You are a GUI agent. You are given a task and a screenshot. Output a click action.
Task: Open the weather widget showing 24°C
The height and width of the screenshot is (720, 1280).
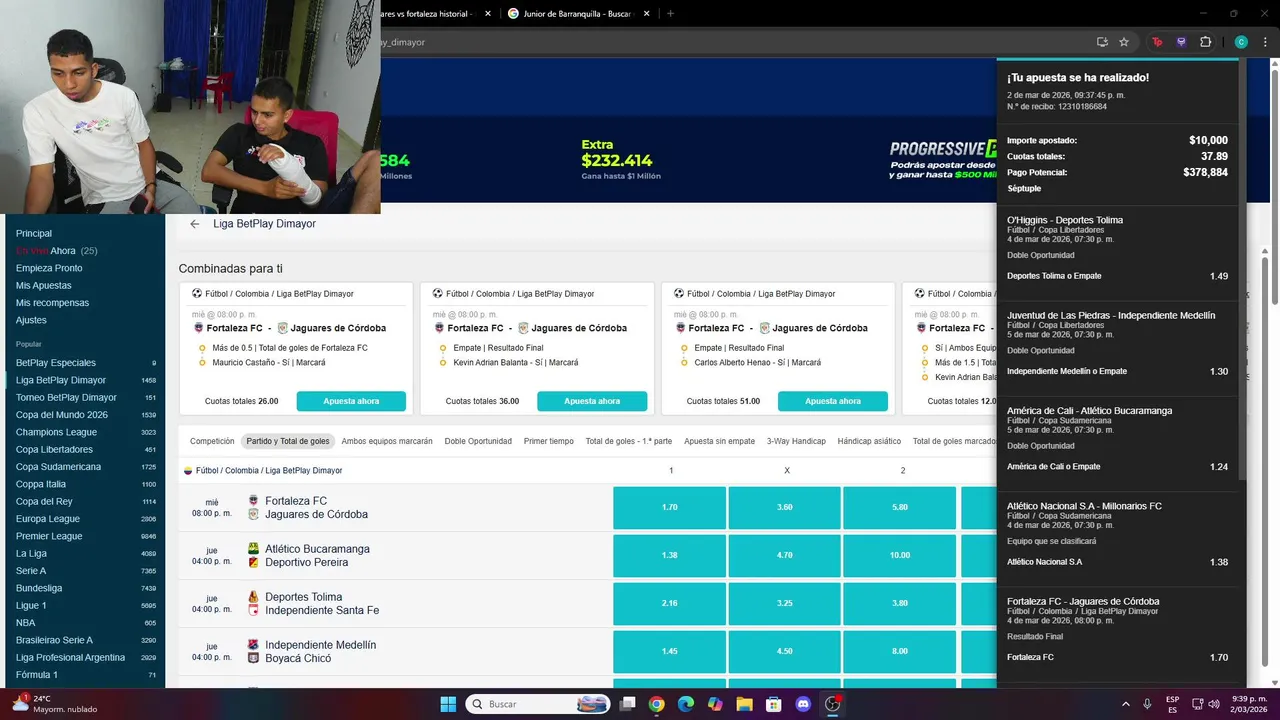point(55,704)
